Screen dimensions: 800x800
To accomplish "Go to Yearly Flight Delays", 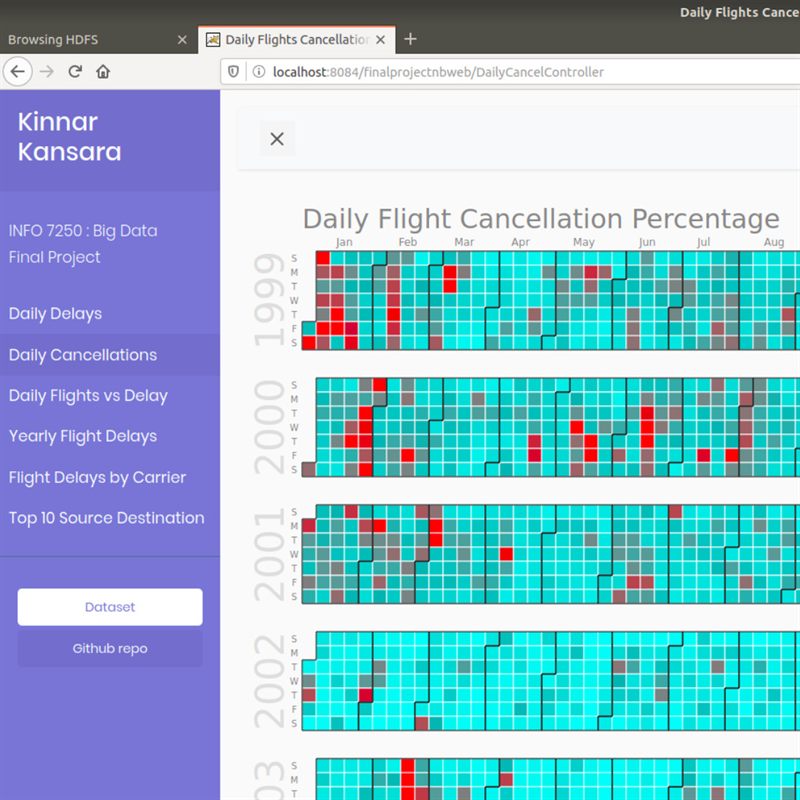I will pos(83,436).
